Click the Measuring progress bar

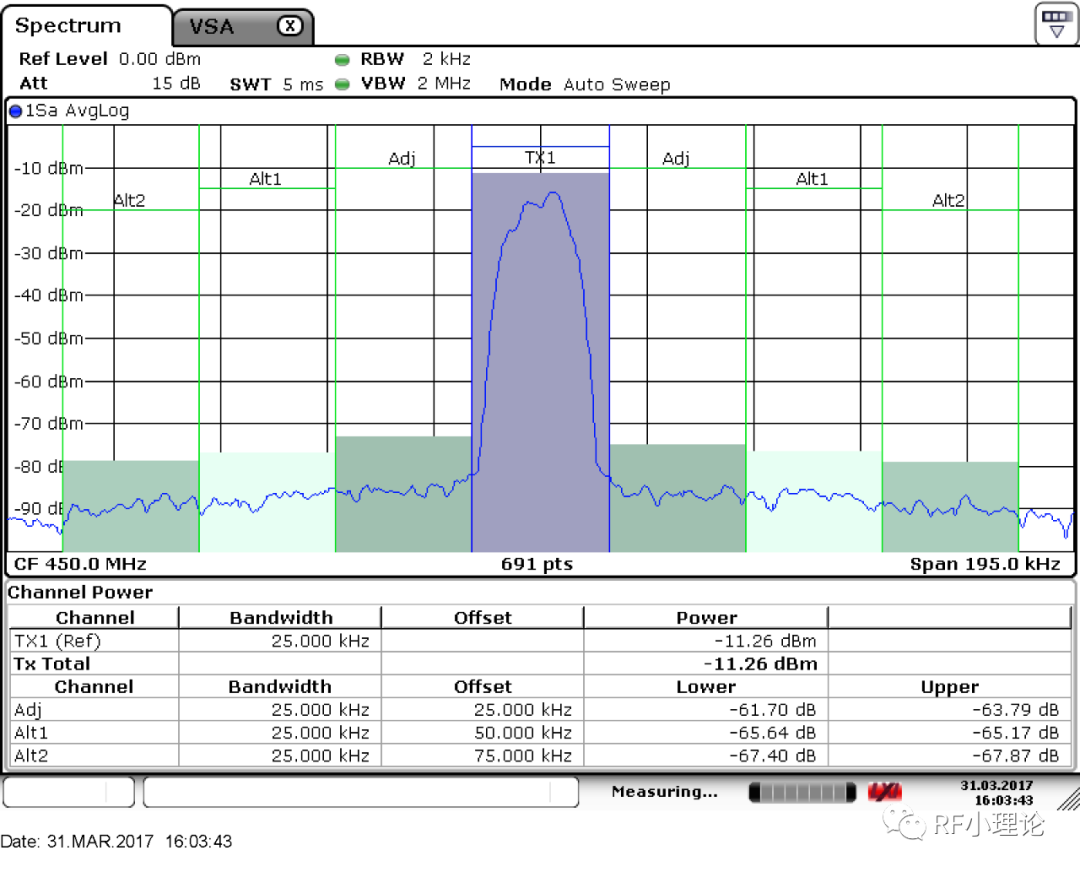coord(800,791)
